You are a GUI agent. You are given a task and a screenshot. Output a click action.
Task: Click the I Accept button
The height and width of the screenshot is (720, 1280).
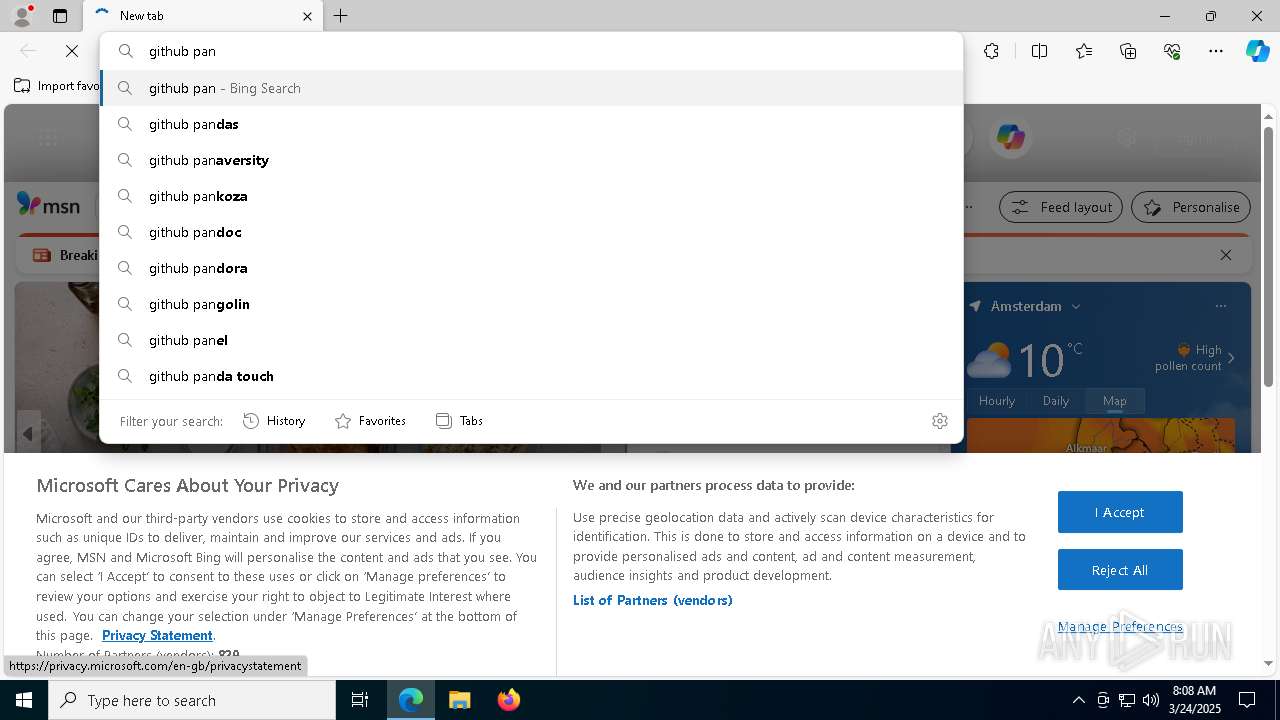click(x=1120, y=512)
